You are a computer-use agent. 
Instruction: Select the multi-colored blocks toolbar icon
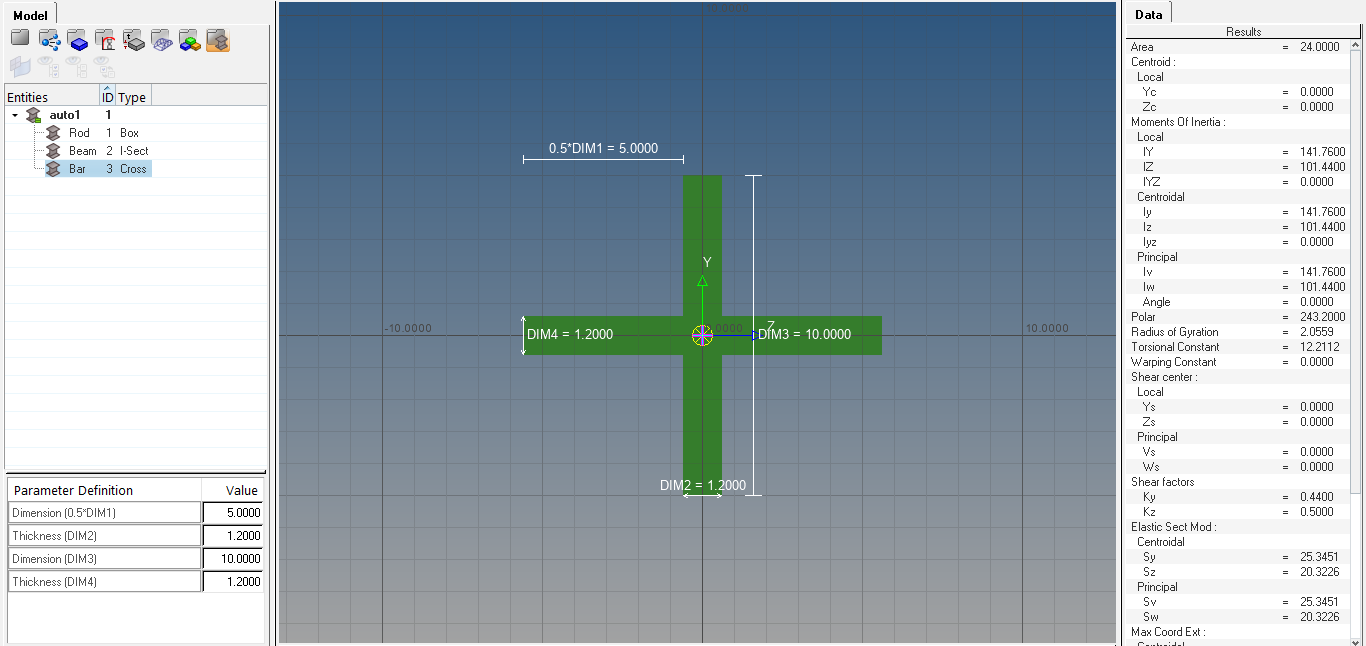coord(189,40)
